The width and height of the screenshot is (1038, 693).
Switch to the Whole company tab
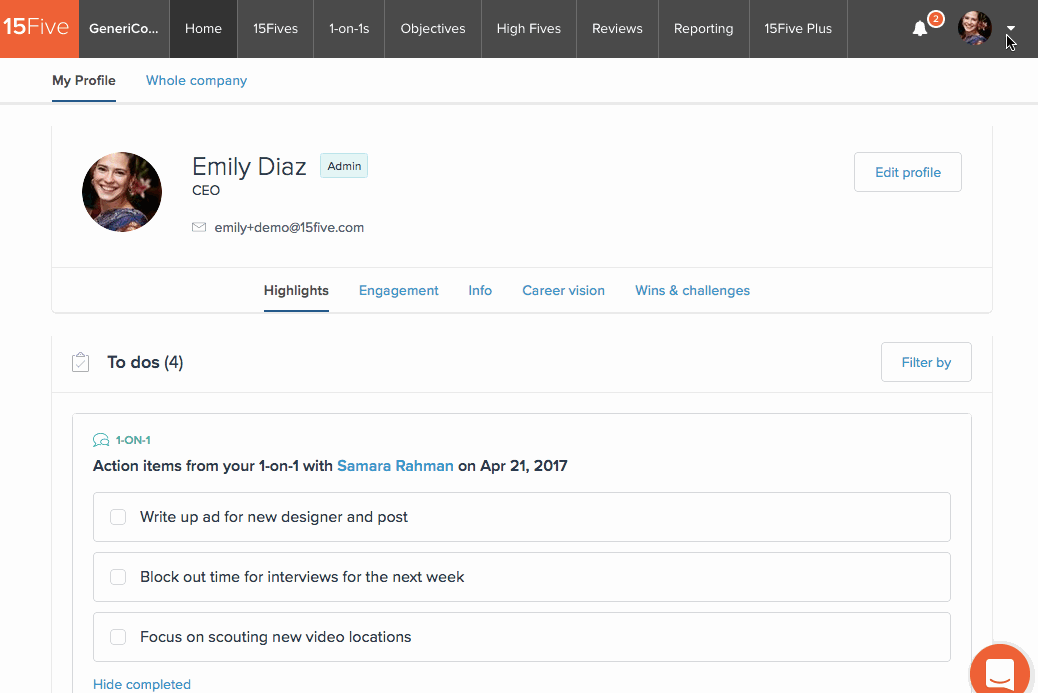(197, 81)
